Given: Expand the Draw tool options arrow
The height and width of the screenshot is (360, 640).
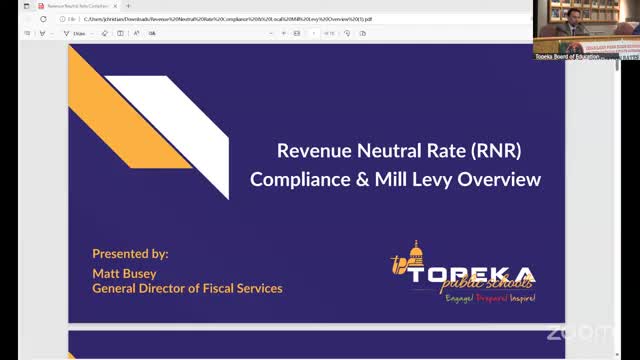Looking at the screenshot, I should [x=92, y=33].
